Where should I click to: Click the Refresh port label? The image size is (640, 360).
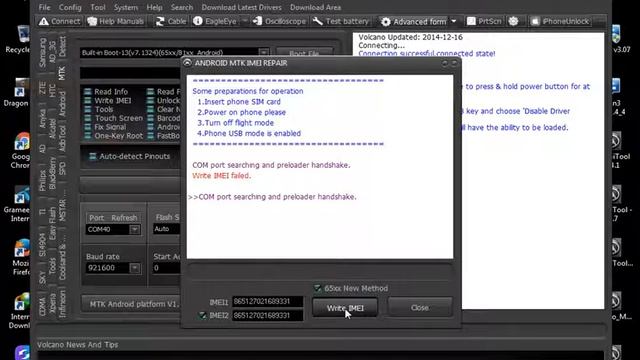pyautogui.click(x=124, y=218)
